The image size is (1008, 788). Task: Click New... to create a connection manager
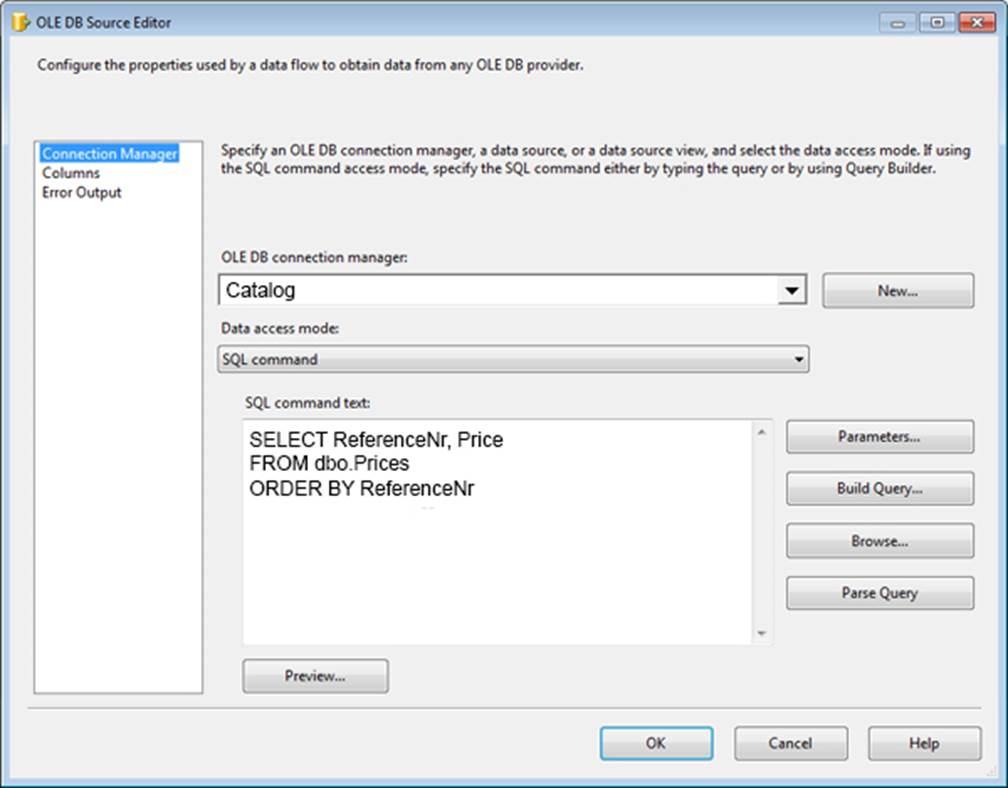tap(897, 291)
